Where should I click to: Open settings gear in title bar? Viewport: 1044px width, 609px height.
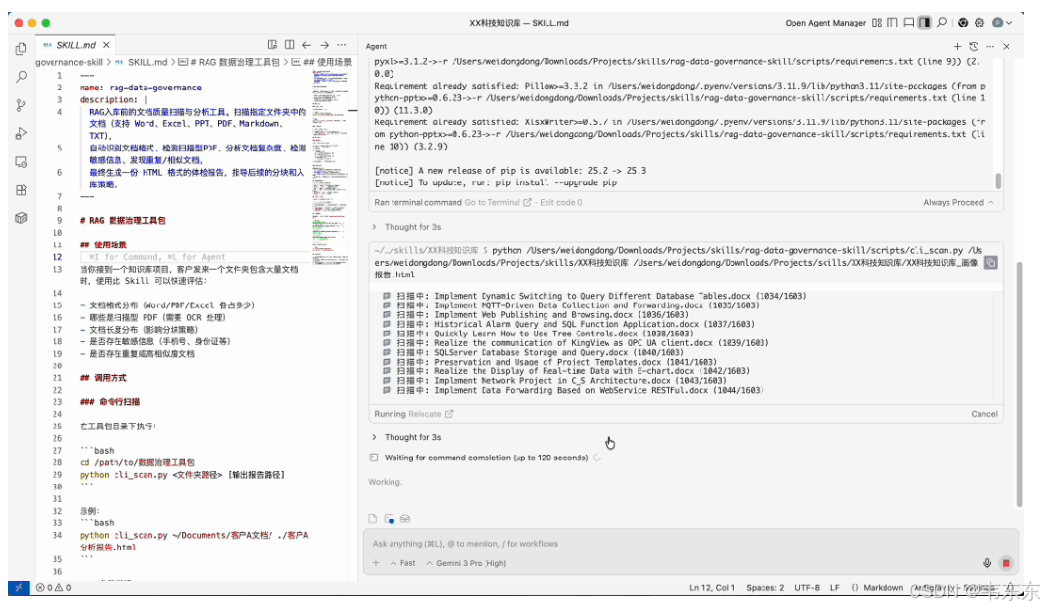pyautogui.click(x=979, y=23)
